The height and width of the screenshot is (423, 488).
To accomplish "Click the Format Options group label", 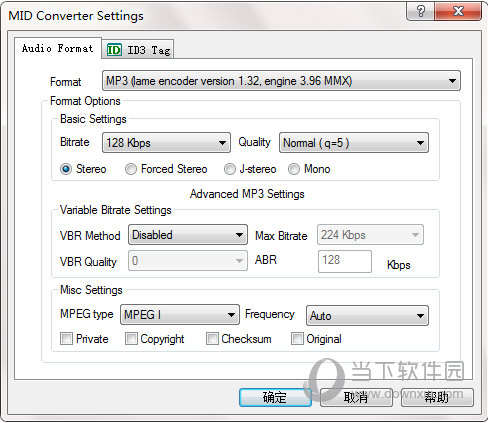I will [x=85, y=101].
